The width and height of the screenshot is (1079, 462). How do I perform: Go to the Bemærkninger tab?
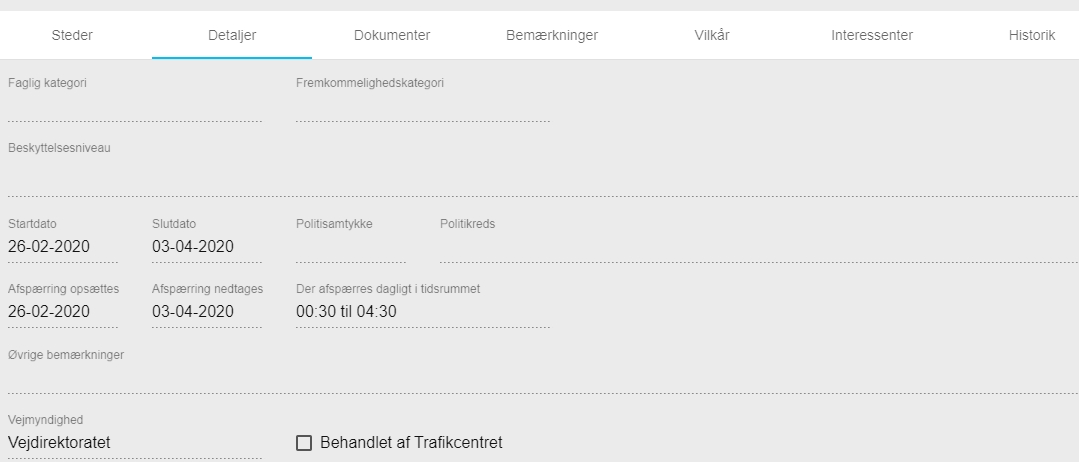pyautogui.click(x=552, y=36)
